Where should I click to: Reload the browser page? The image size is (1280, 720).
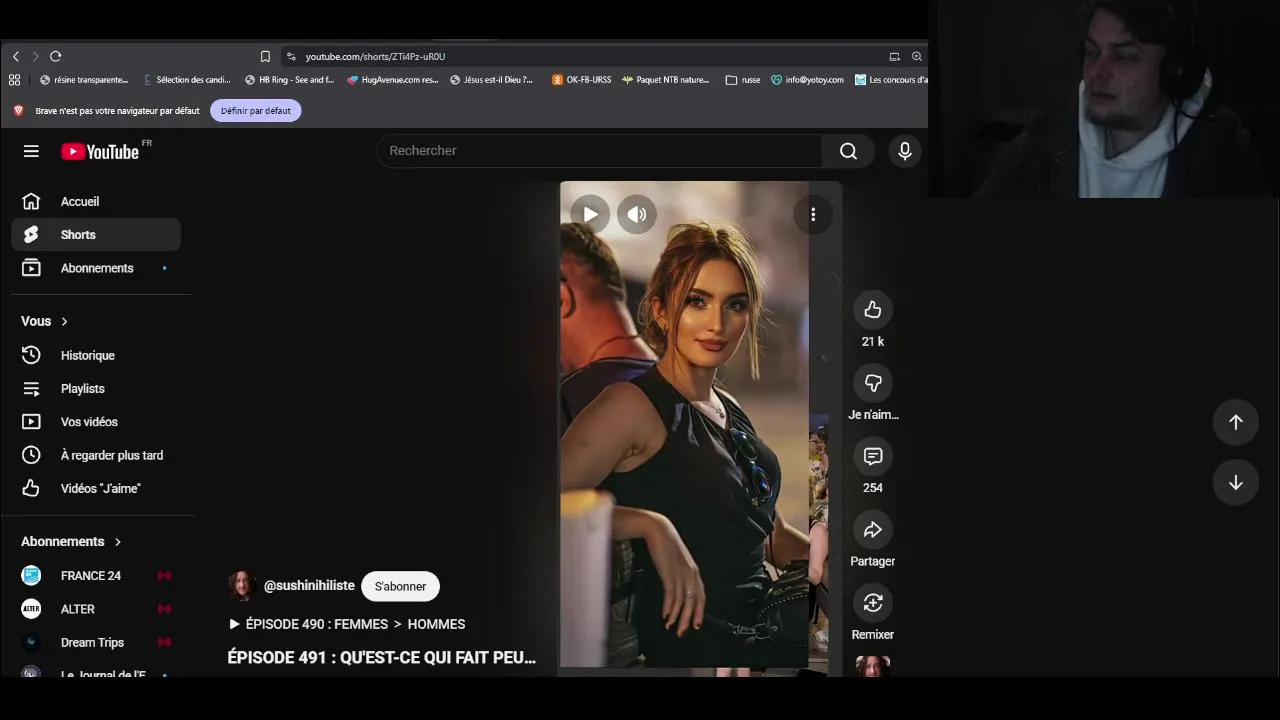[56, 57]
